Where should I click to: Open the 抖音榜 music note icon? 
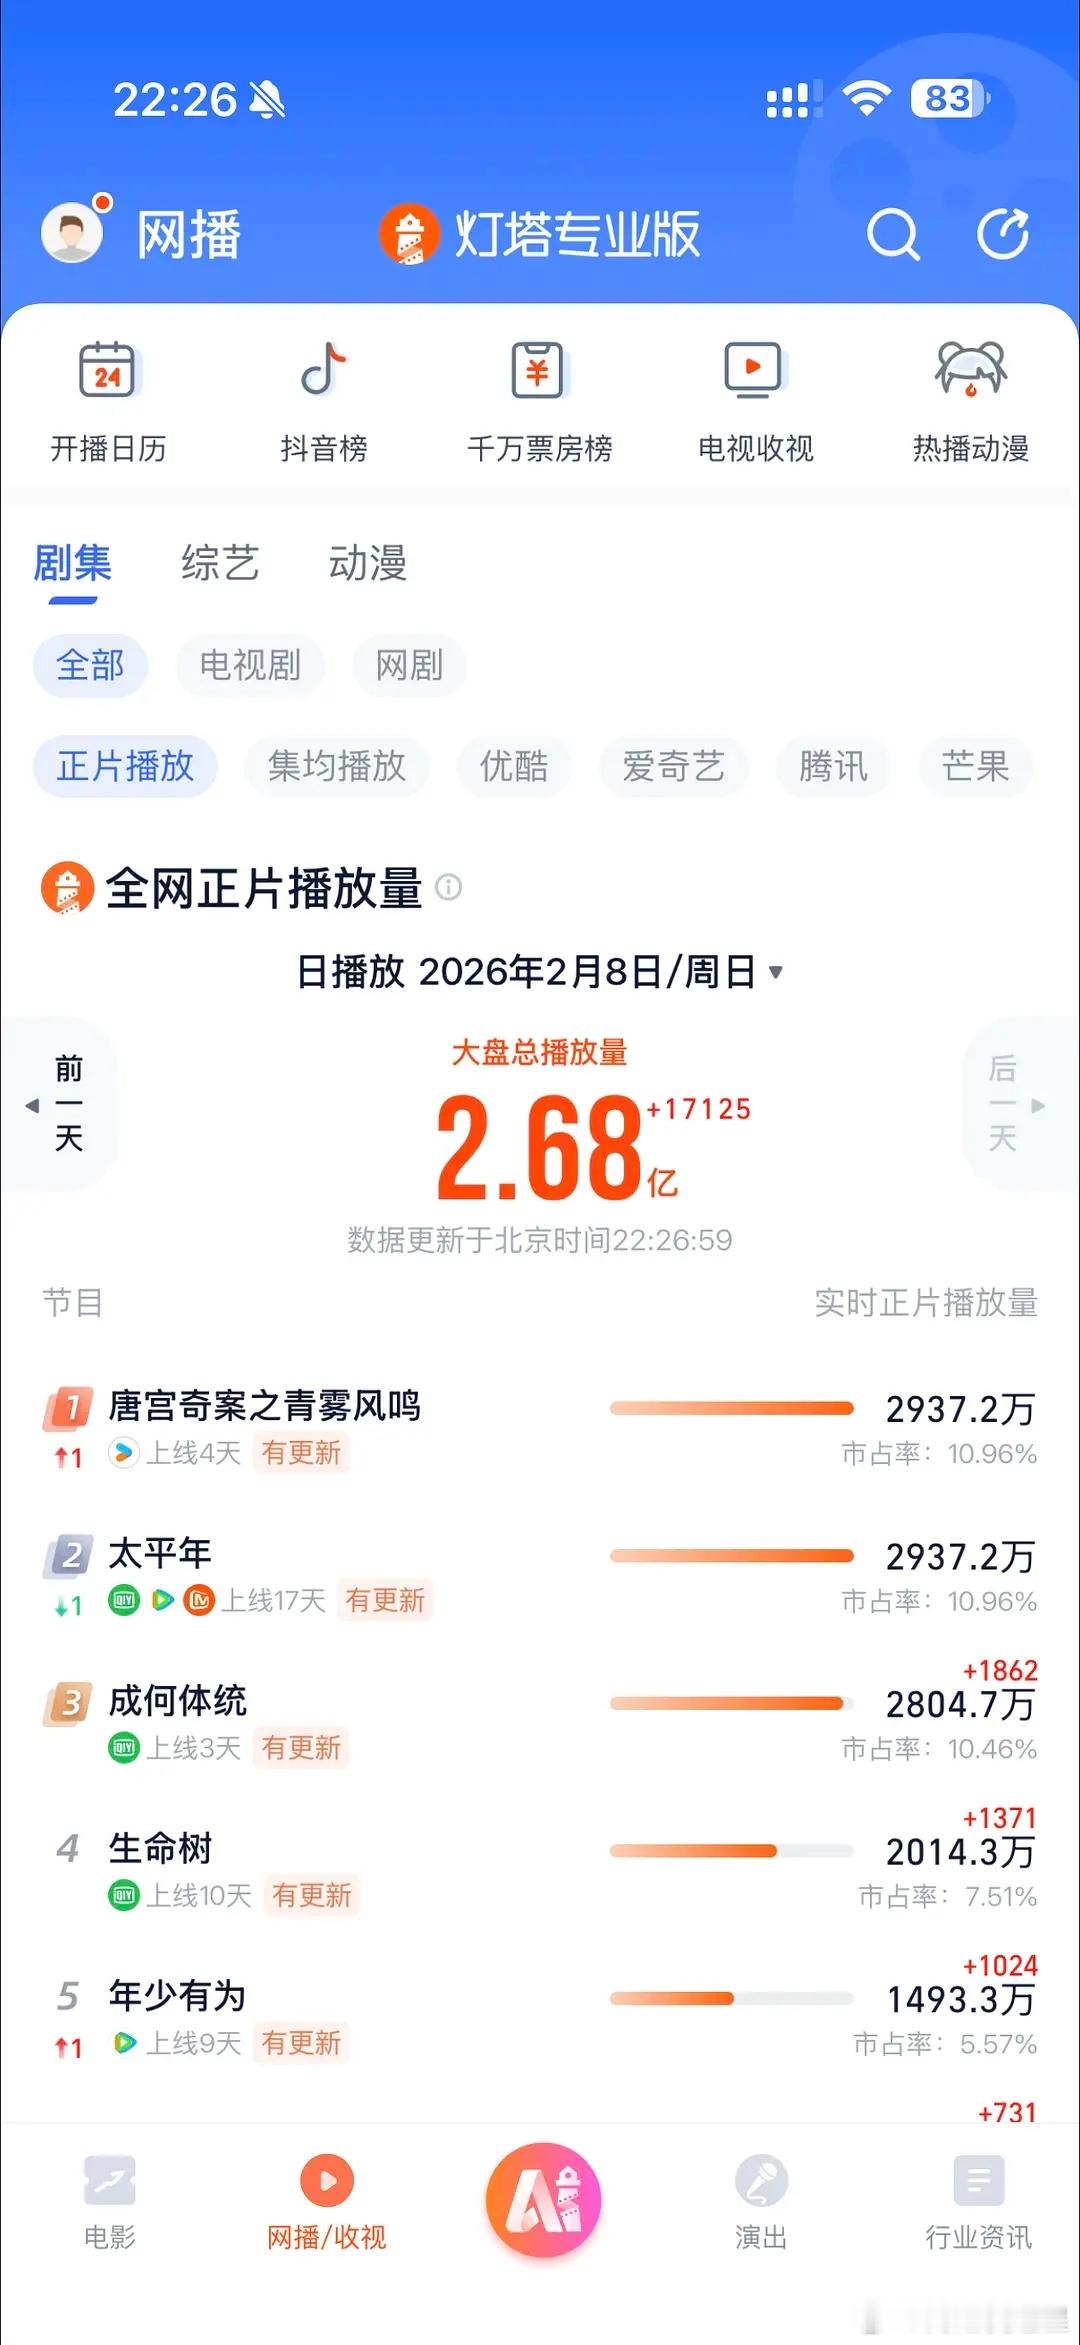pos(324,369)
